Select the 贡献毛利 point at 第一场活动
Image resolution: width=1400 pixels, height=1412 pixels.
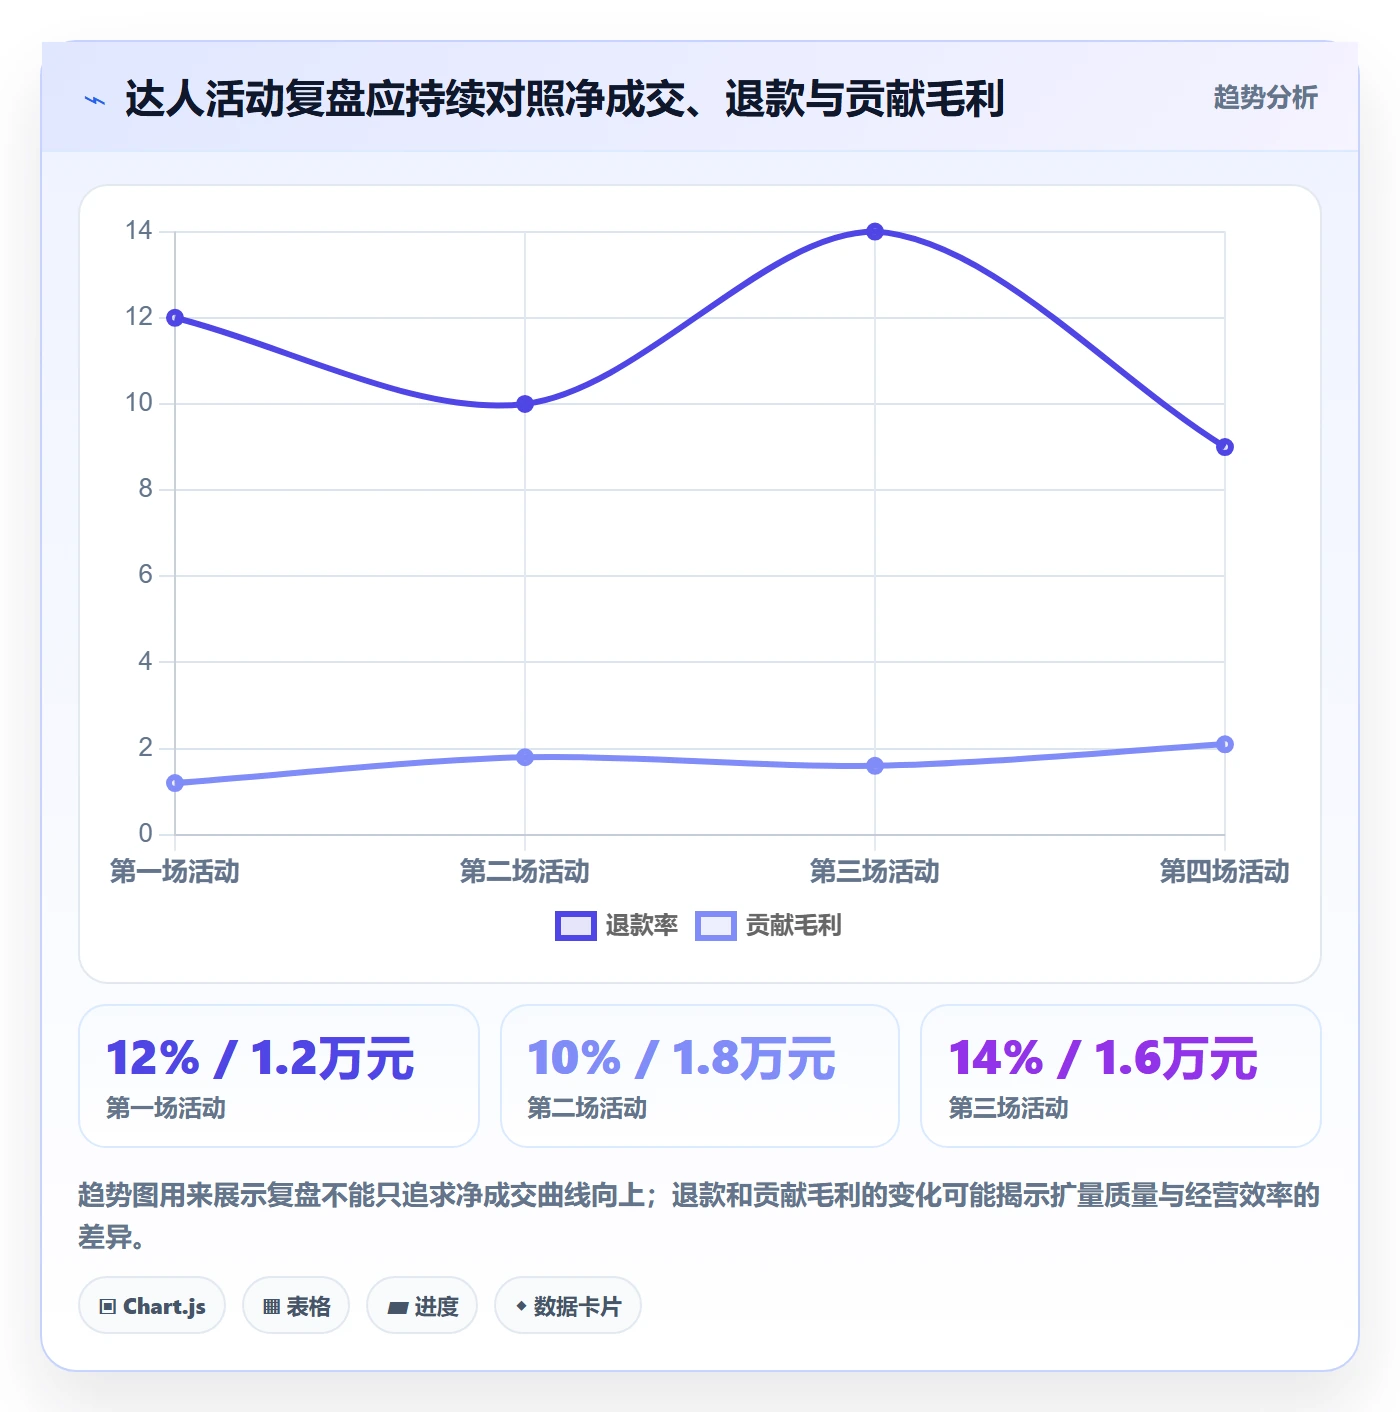(x=175, y=783)
